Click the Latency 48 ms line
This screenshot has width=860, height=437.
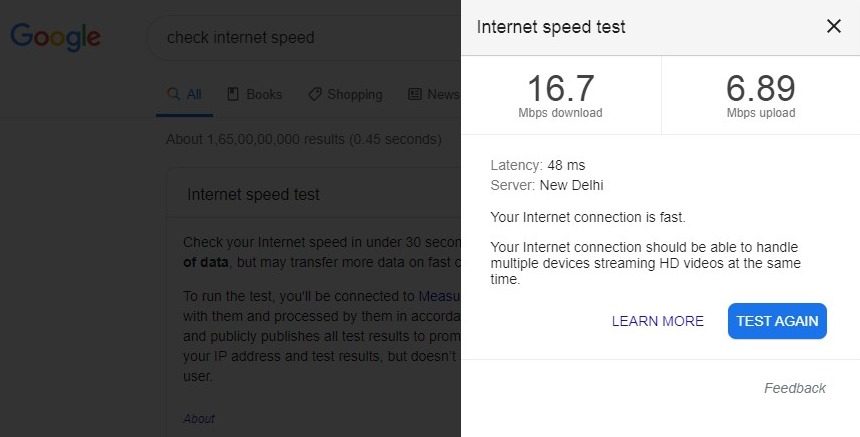point(539,164)
